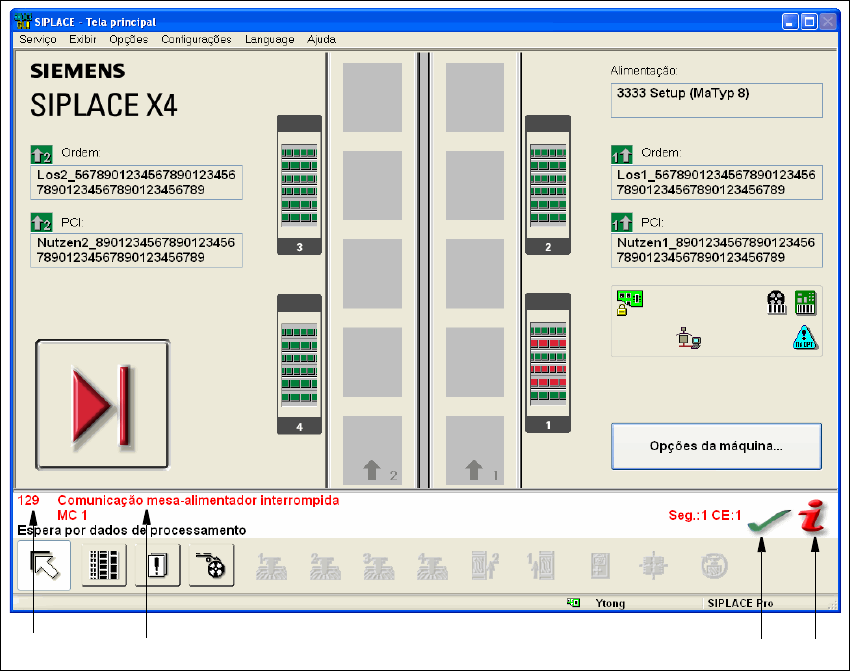850x671 pixels.
Task: Click the Los2 order name field
Action: tap(136, 183)
